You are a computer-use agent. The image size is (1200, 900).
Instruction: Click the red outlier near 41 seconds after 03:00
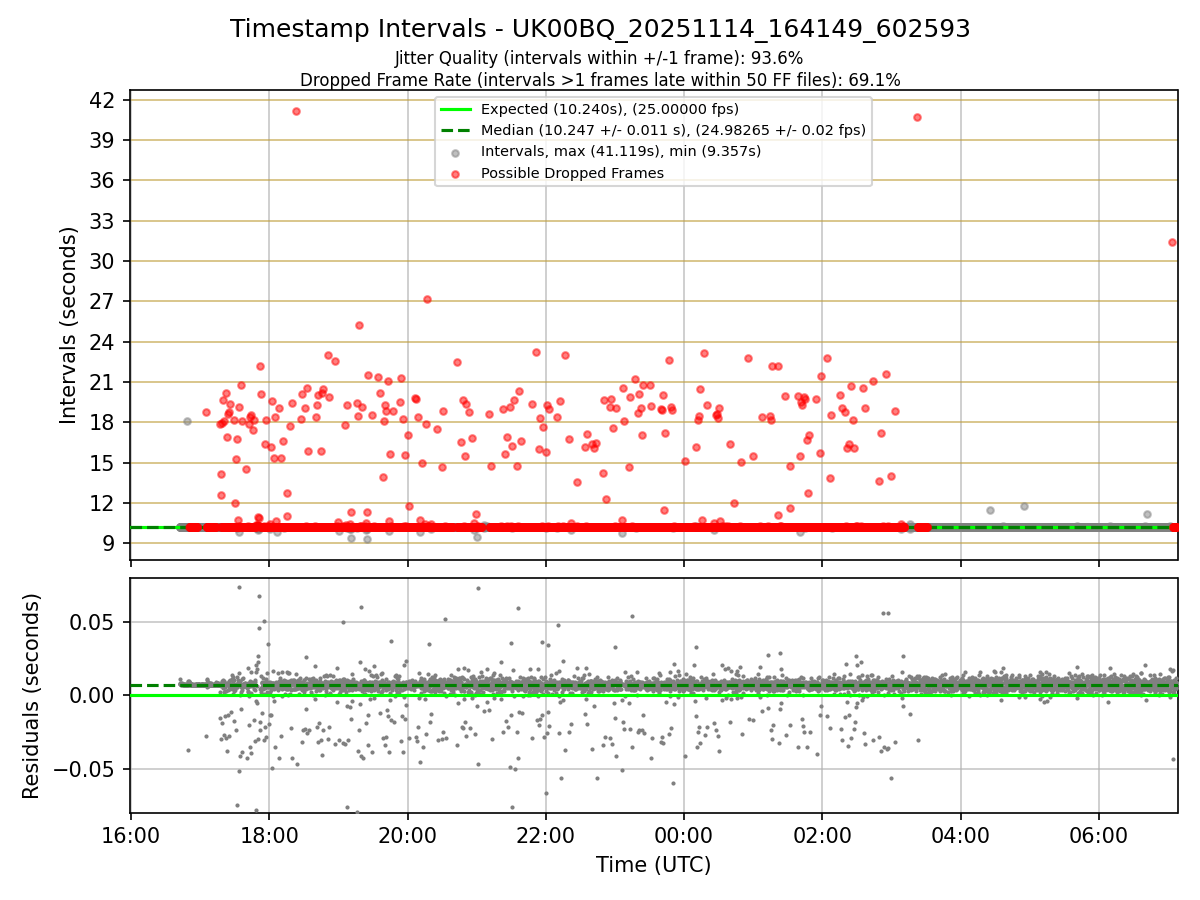917,117
